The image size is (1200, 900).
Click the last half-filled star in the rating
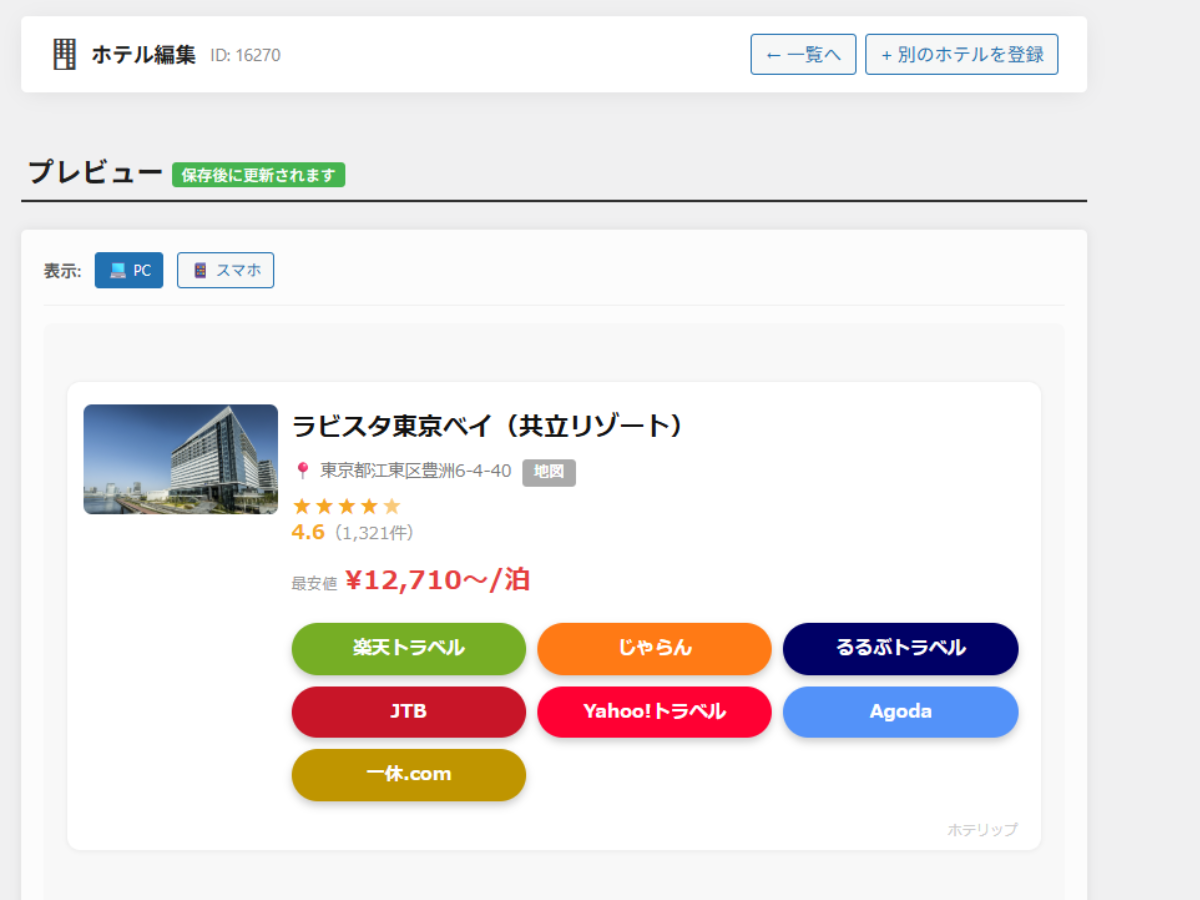tap(391, 506)
